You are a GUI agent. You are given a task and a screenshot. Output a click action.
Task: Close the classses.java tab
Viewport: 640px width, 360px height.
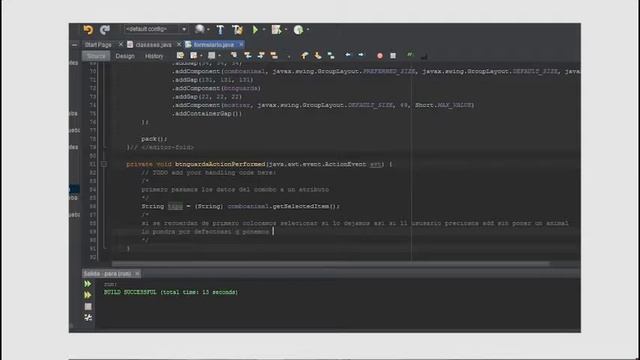pos(179,44)
